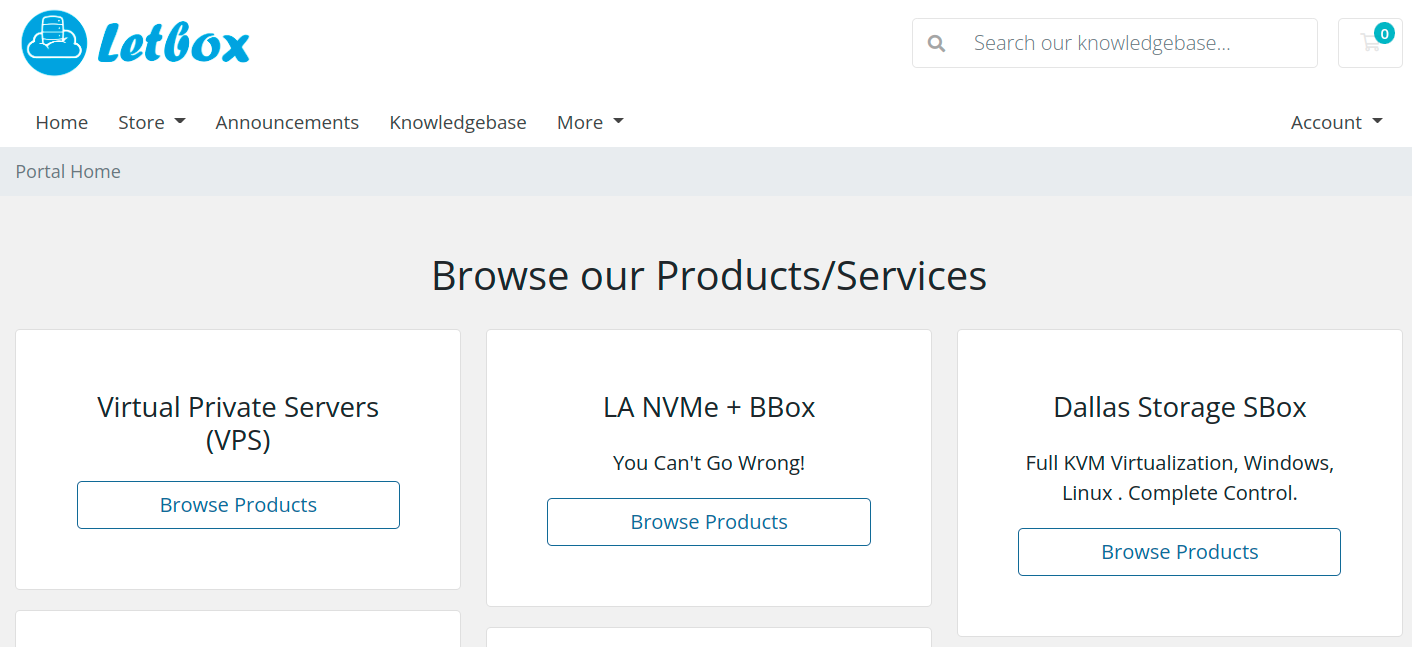Screen dimensions: 1412x647
Task: Go to Home menu item
Action: coord(62,122)
